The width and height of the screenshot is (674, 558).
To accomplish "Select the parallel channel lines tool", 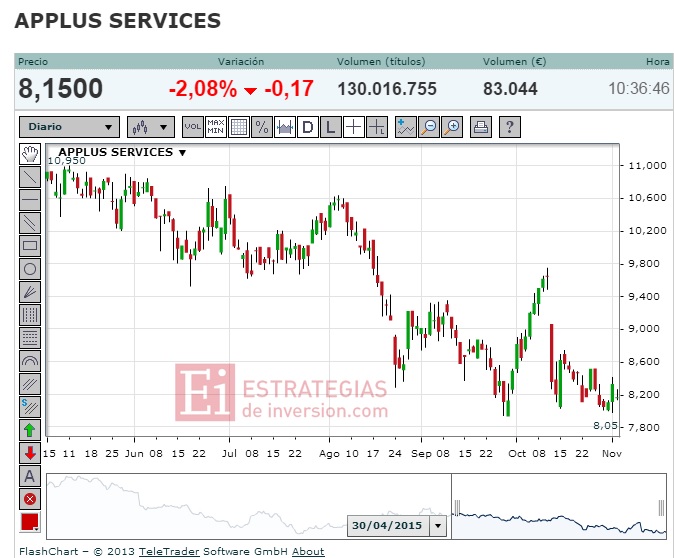I will [x=30, y=223].
